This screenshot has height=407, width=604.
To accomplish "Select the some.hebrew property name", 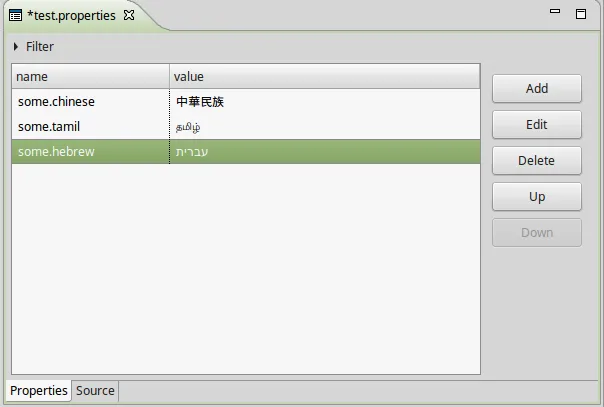I will tap(56, 151).
